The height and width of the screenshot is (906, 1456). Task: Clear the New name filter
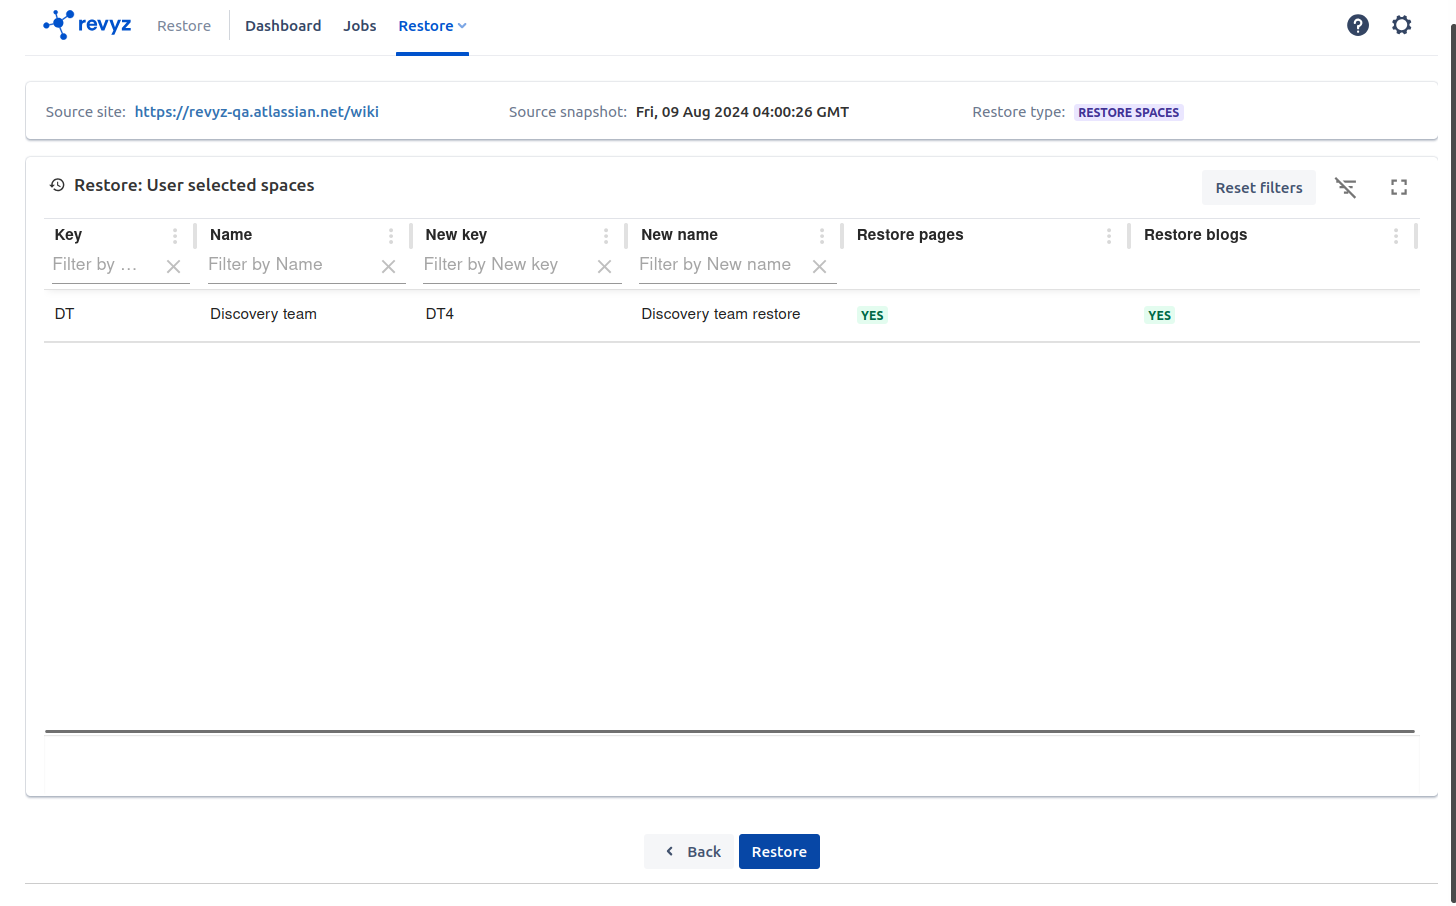pyautogui.click(x=819, y=266)
